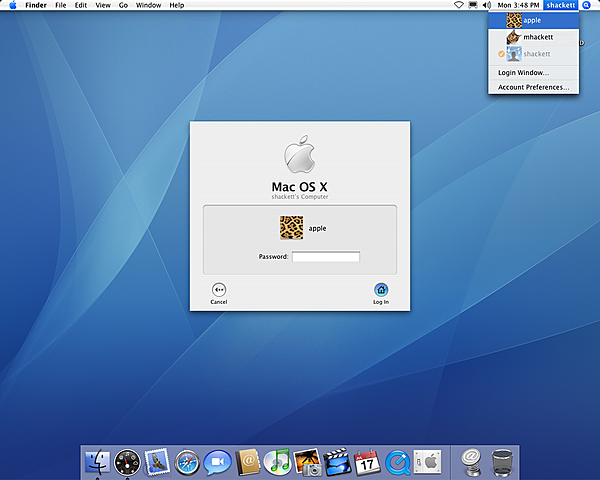Open the Go menu
Image resolution: width=600 pixels, height=480 pixels.
click(123, 5)
